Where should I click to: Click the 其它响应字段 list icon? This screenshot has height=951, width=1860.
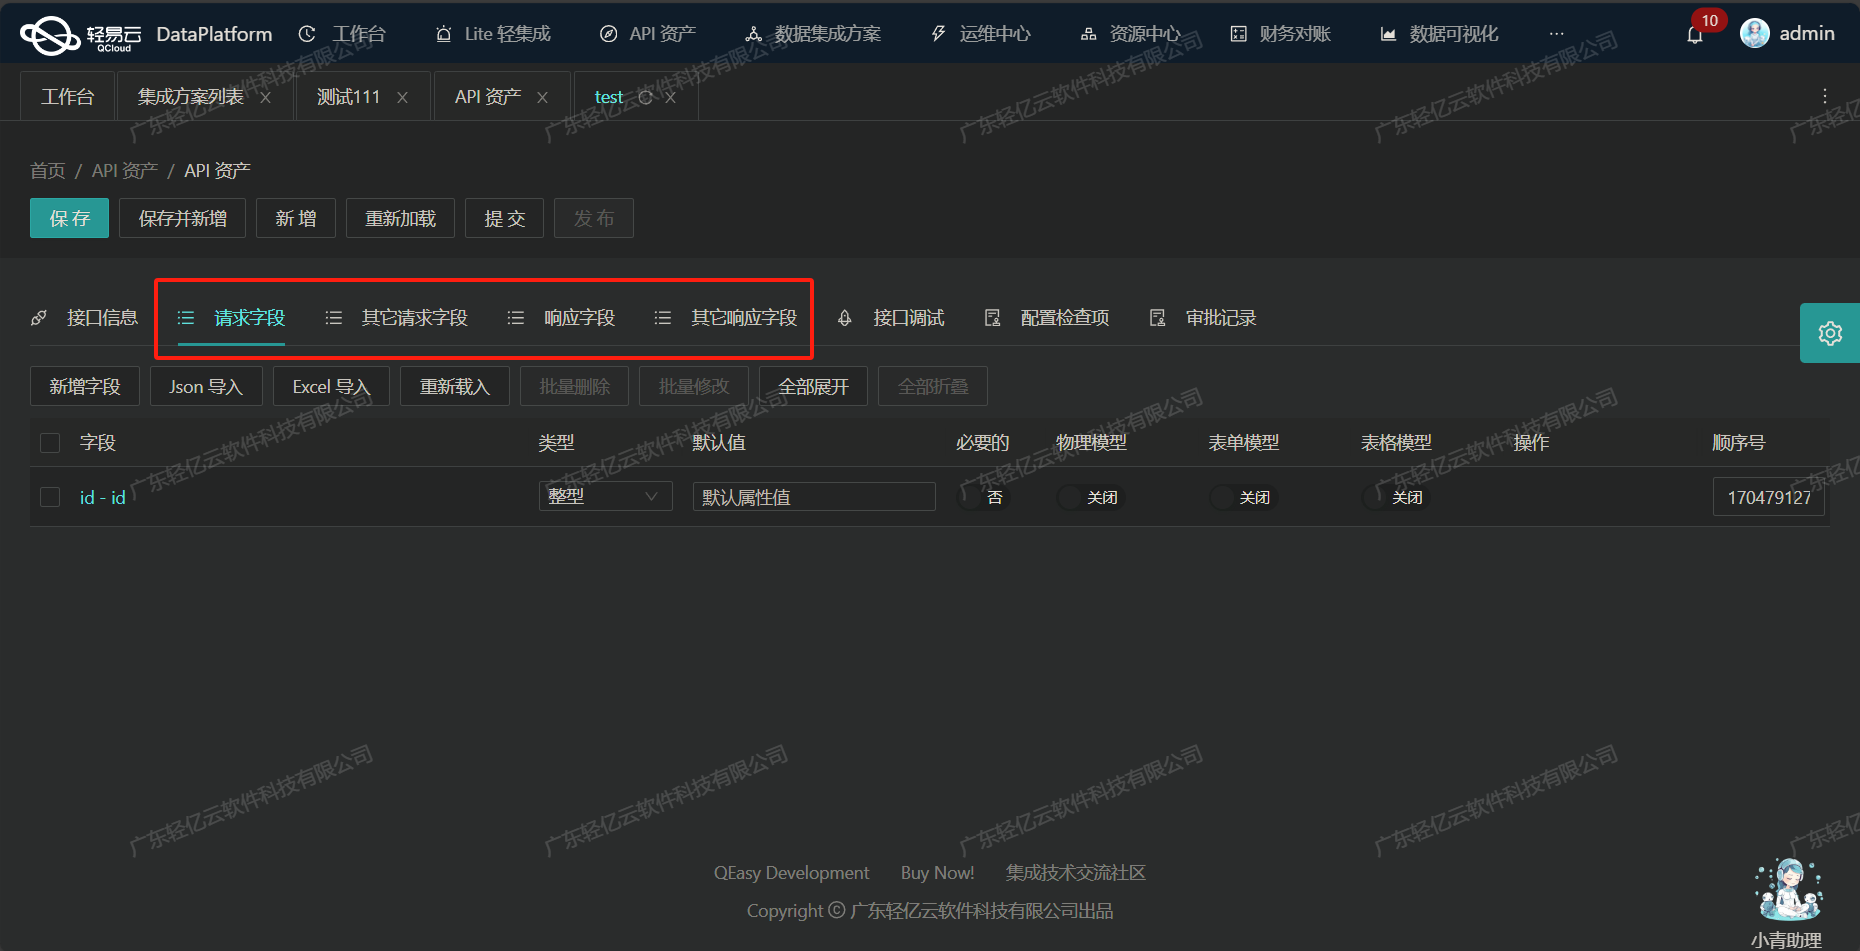point(663,318)
